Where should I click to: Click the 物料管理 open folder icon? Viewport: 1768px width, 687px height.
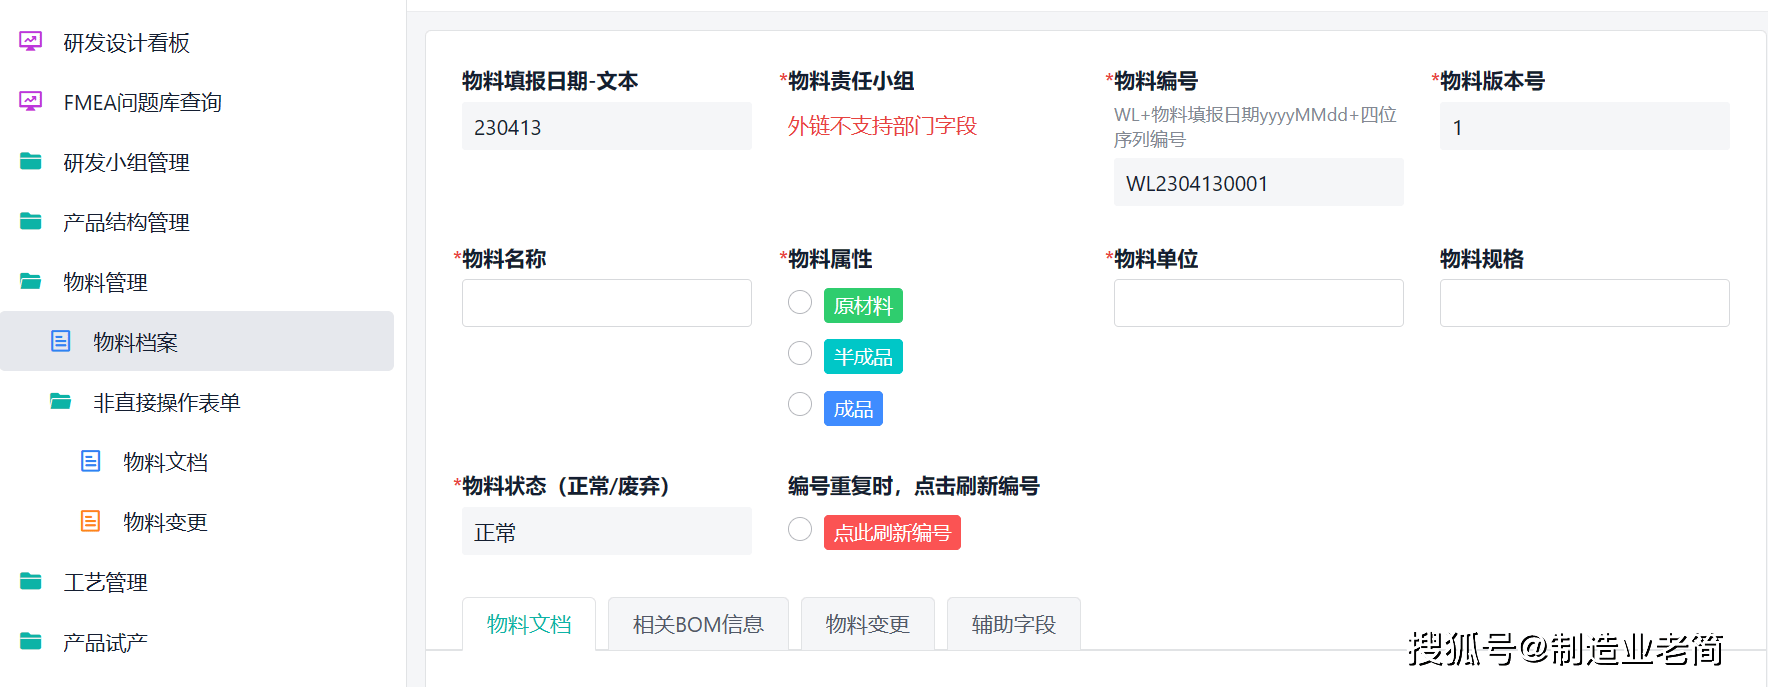31,281
